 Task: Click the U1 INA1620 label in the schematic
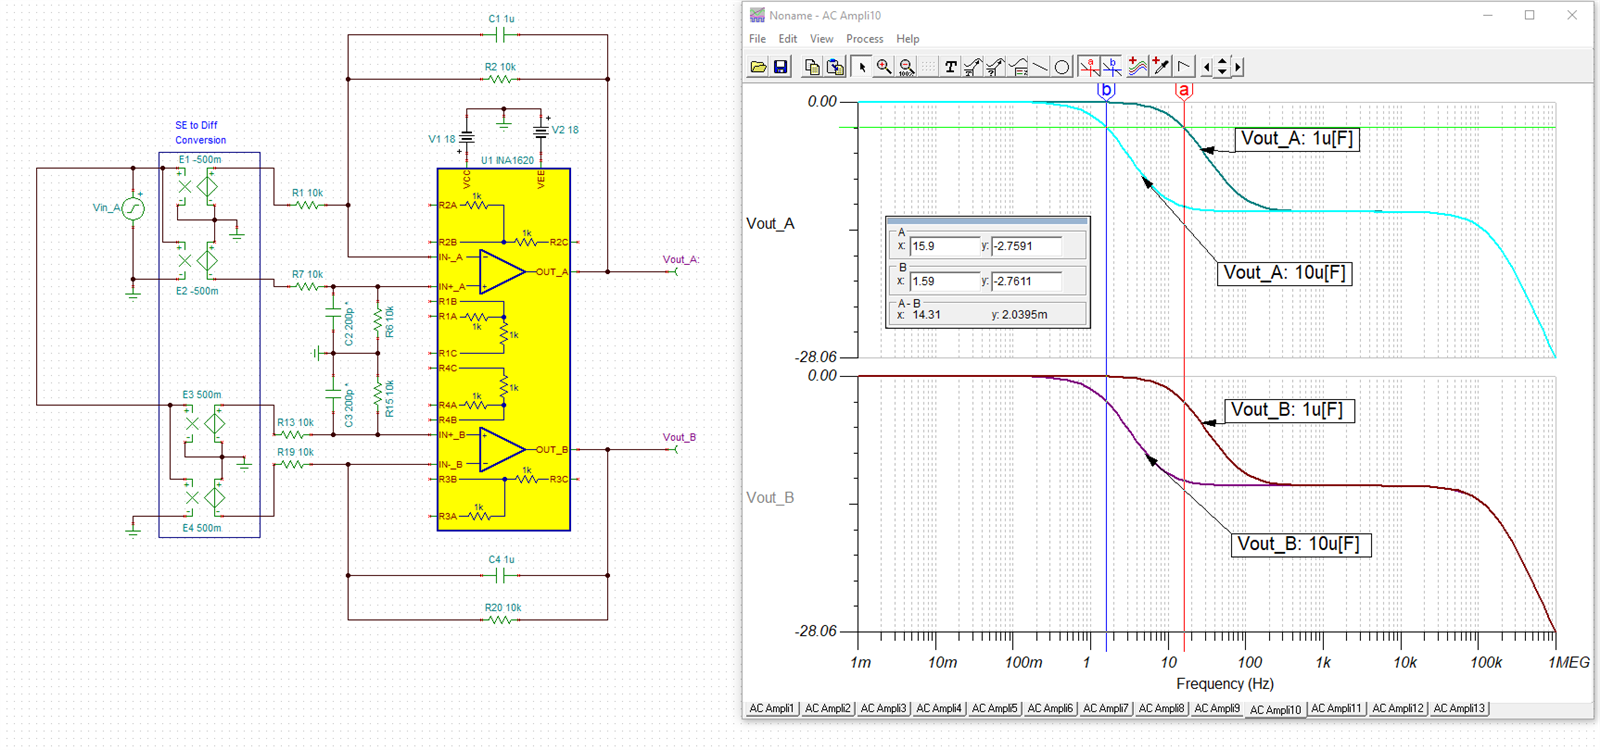[507, 160]
